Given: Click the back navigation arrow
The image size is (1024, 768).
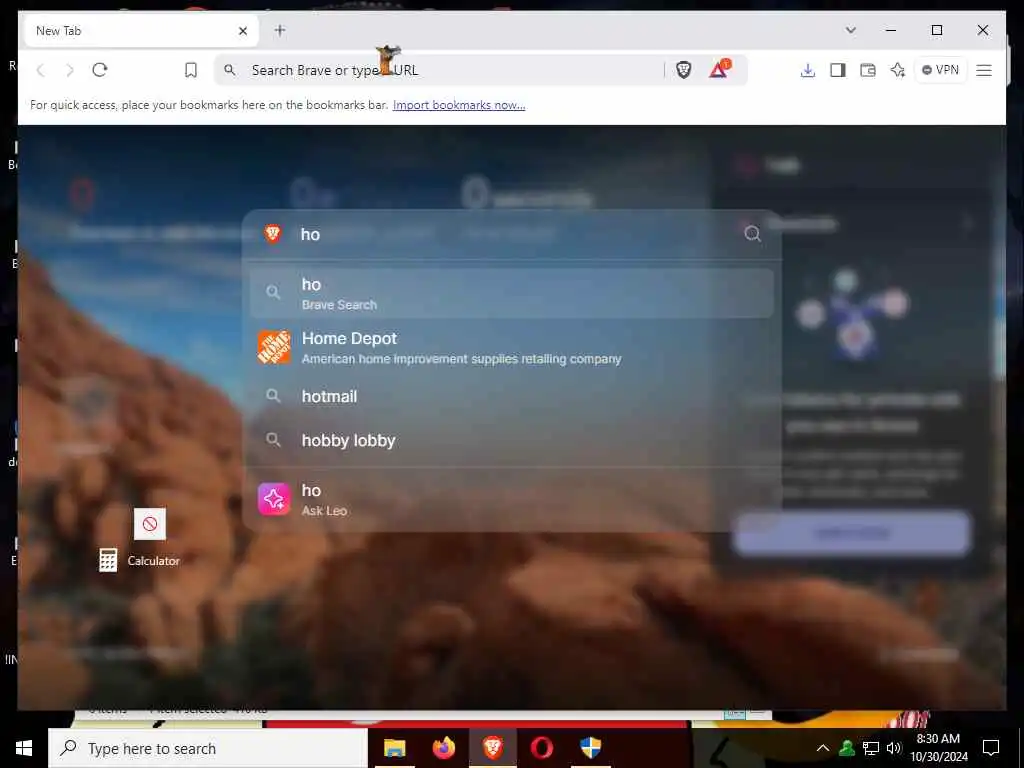Looking at the screenshot, I should [40, 70].
